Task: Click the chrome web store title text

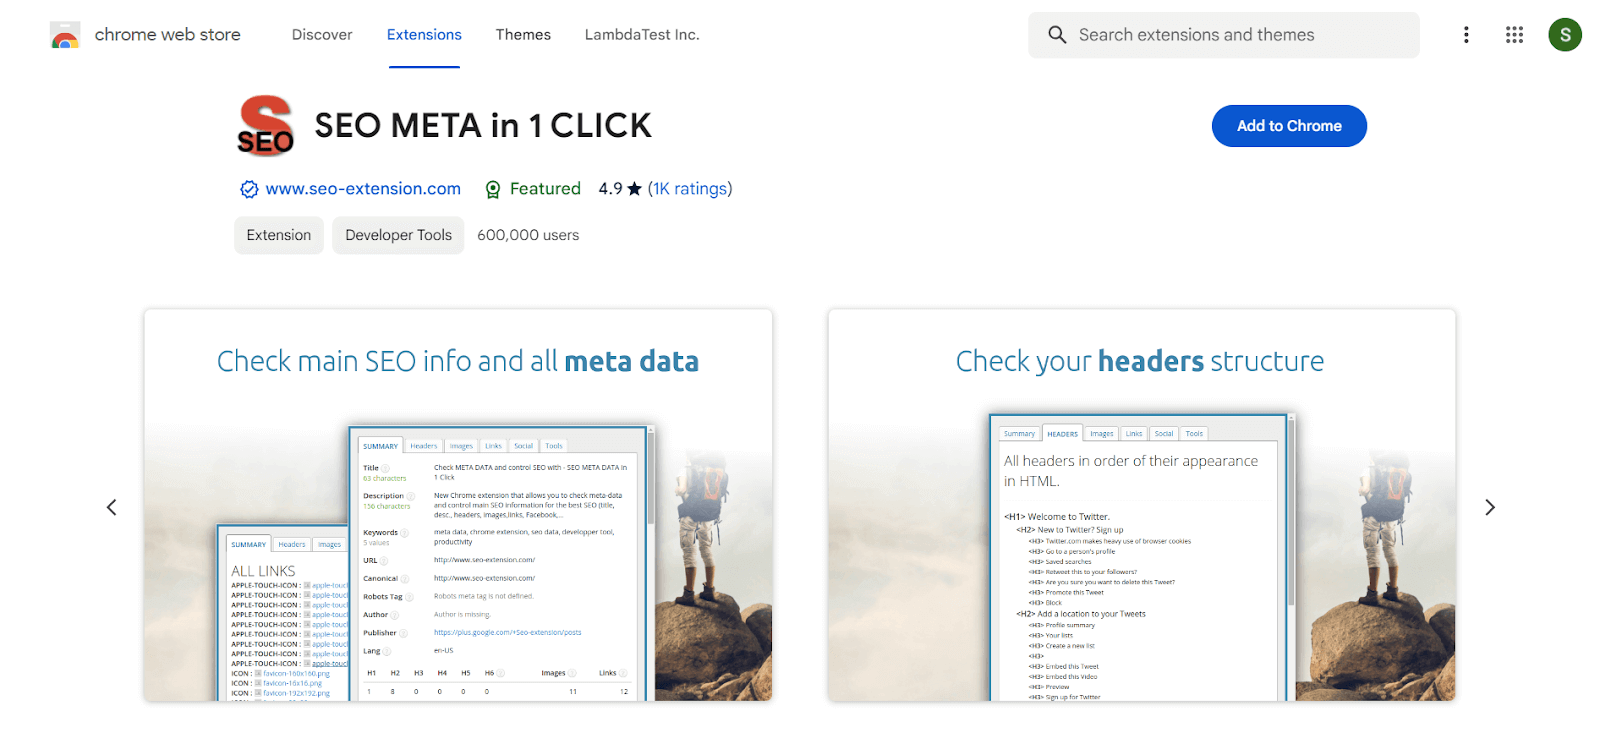Action: (x=168, y=35)
